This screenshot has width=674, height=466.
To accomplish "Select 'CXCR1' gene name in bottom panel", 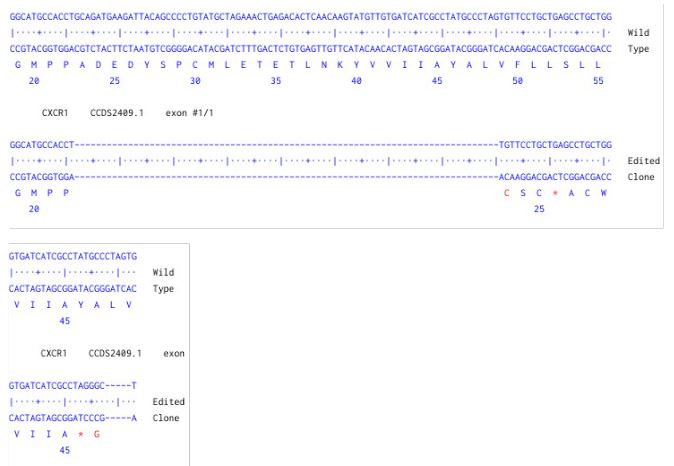I will coord(54,353).
